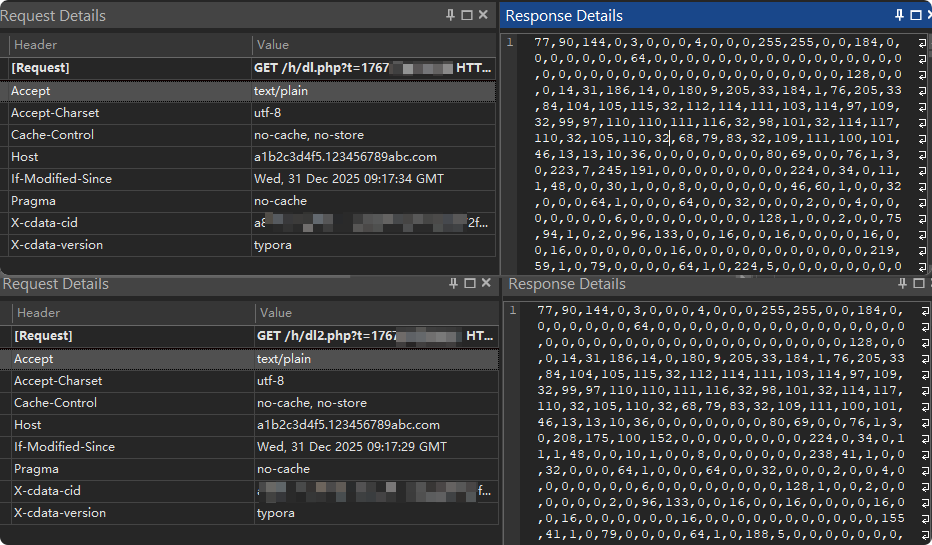The height and width of the screenshot is (545, 932).
Task: Close the dl.php Request Details panel
Action: 484,15
